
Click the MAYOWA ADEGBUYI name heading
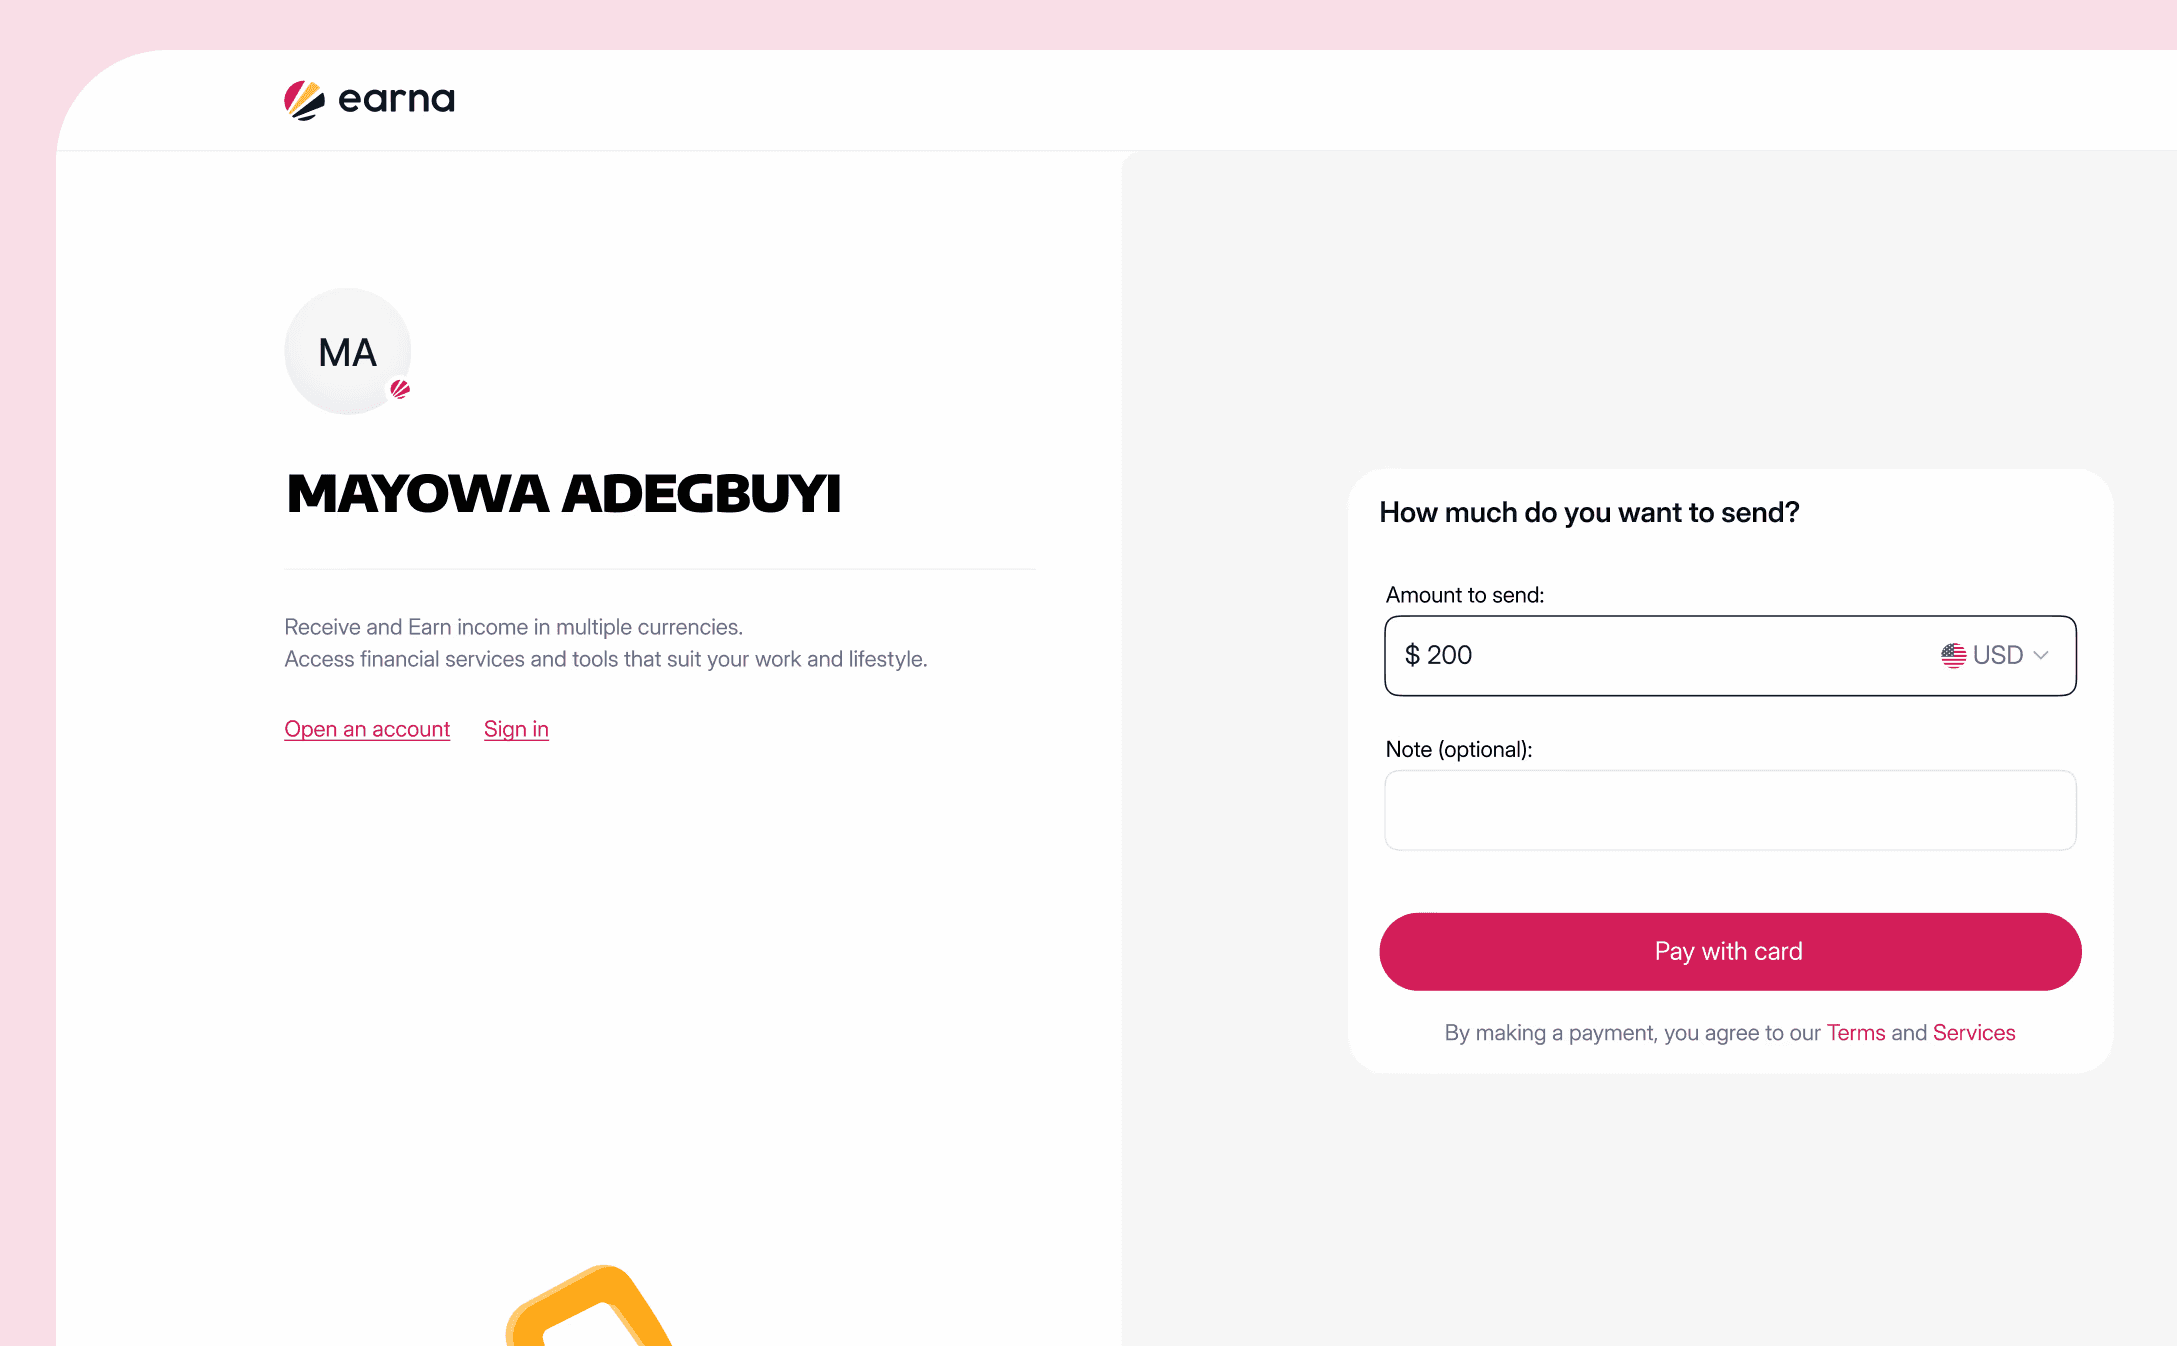click(564, 494)
